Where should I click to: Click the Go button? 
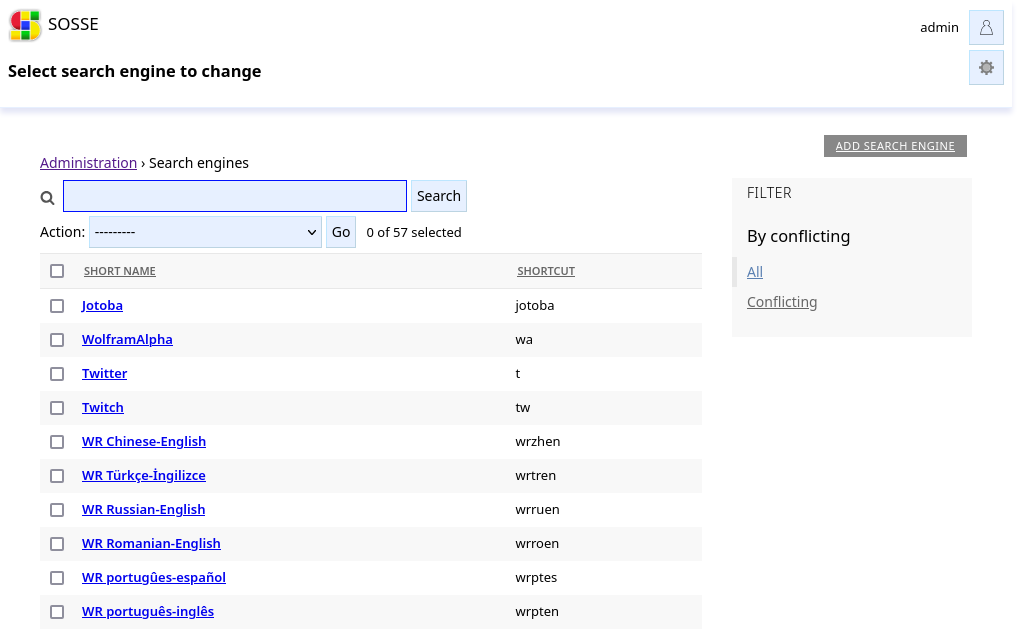tap(341, 232)
